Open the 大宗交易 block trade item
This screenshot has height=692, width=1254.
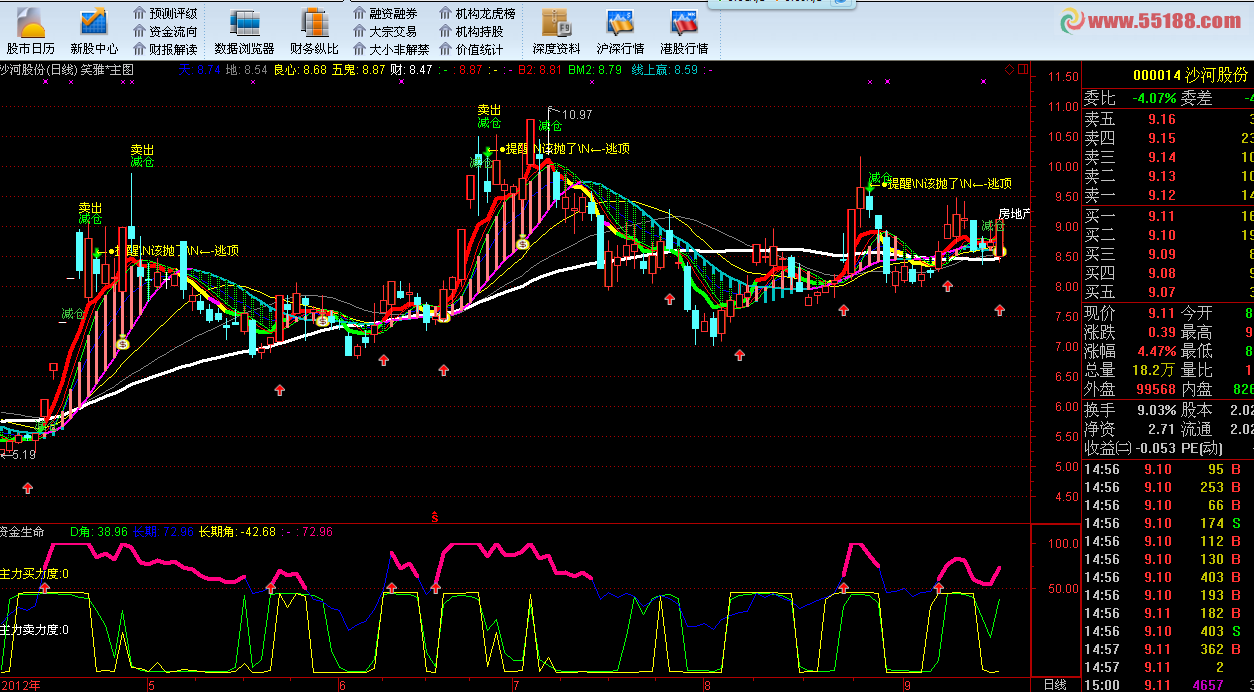(x=385, y=31)
